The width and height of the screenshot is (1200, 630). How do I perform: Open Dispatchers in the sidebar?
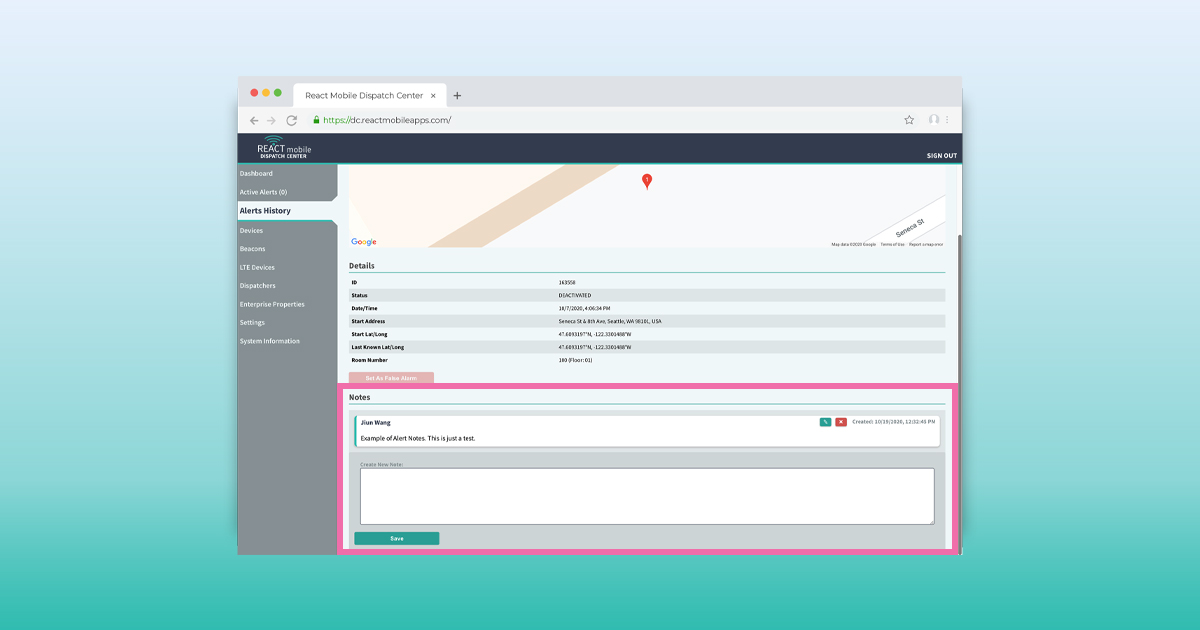(x=257, y=286)
